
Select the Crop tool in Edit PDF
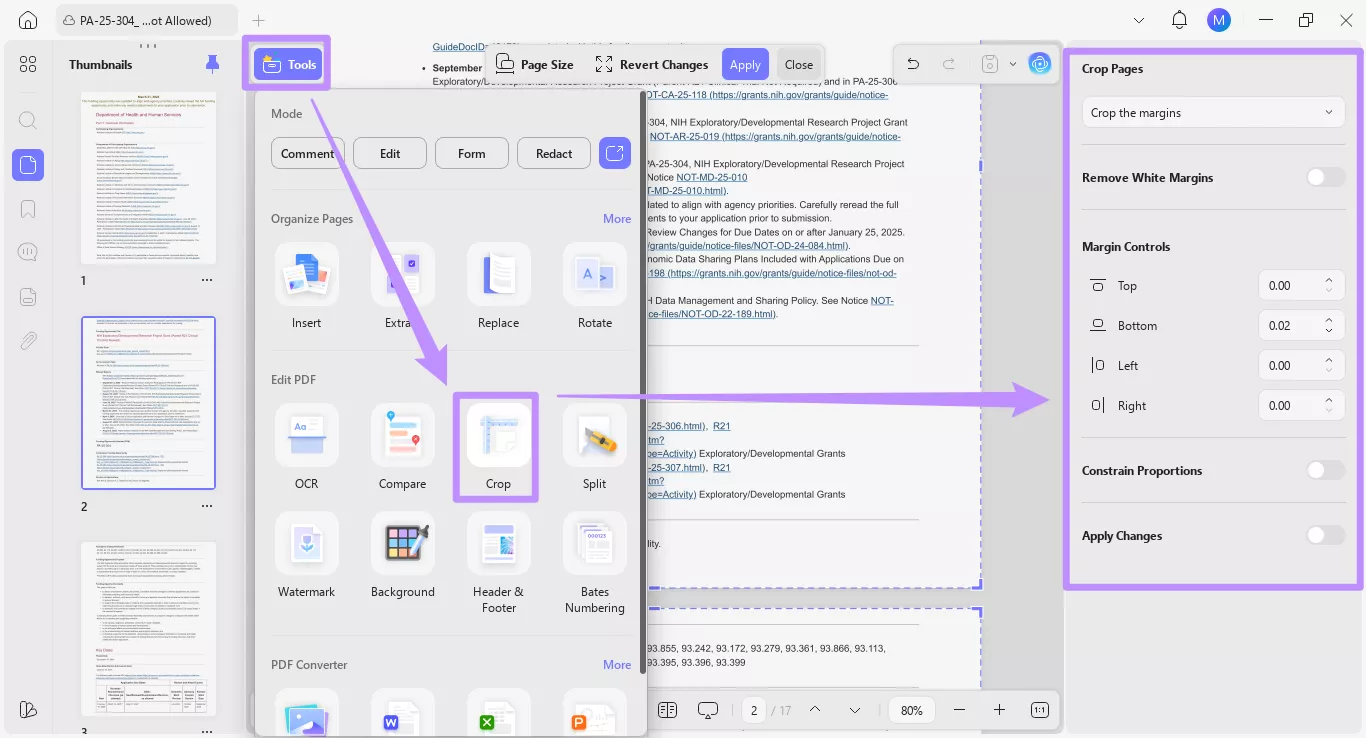point(498,447)
